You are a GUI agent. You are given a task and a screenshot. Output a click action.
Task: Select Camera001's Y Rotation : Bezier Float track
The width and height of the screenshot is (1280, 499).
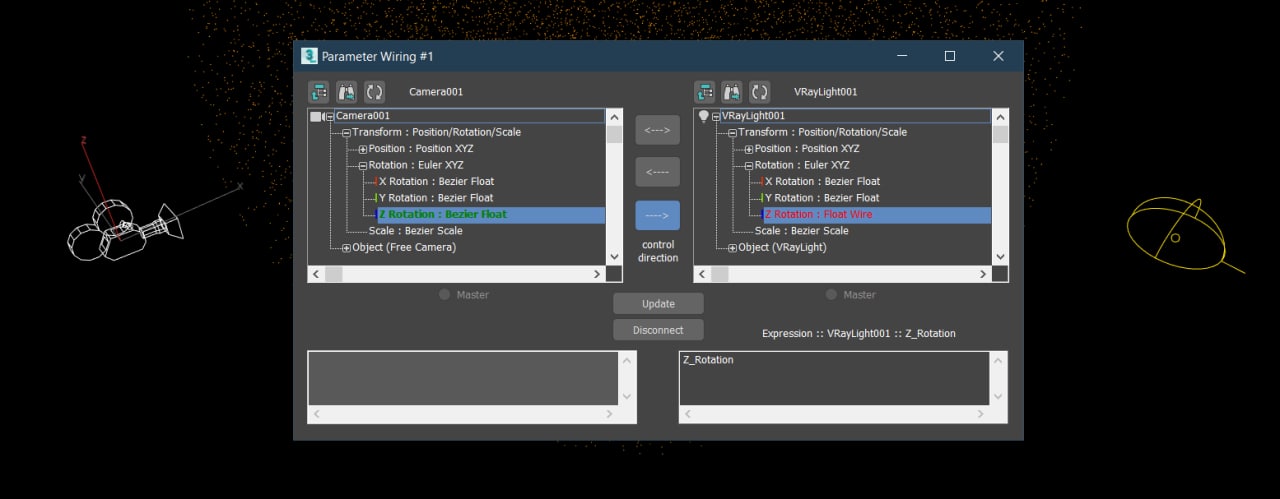click(436, 198)
